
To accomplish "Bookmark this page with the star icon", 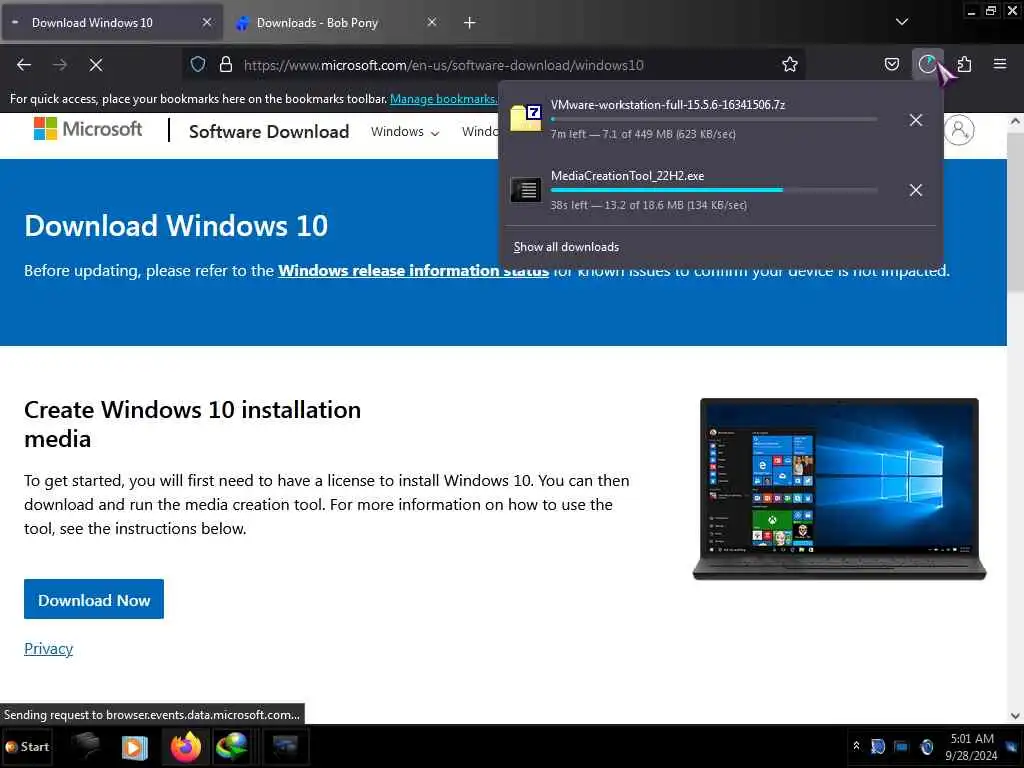I will click(790, 64).
